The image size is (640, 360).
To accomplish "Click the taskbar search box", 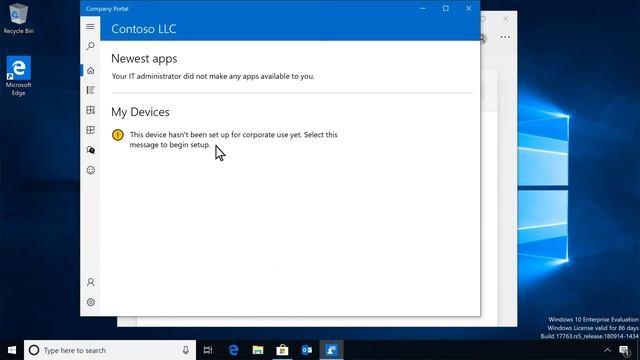I will pos(110,350).
